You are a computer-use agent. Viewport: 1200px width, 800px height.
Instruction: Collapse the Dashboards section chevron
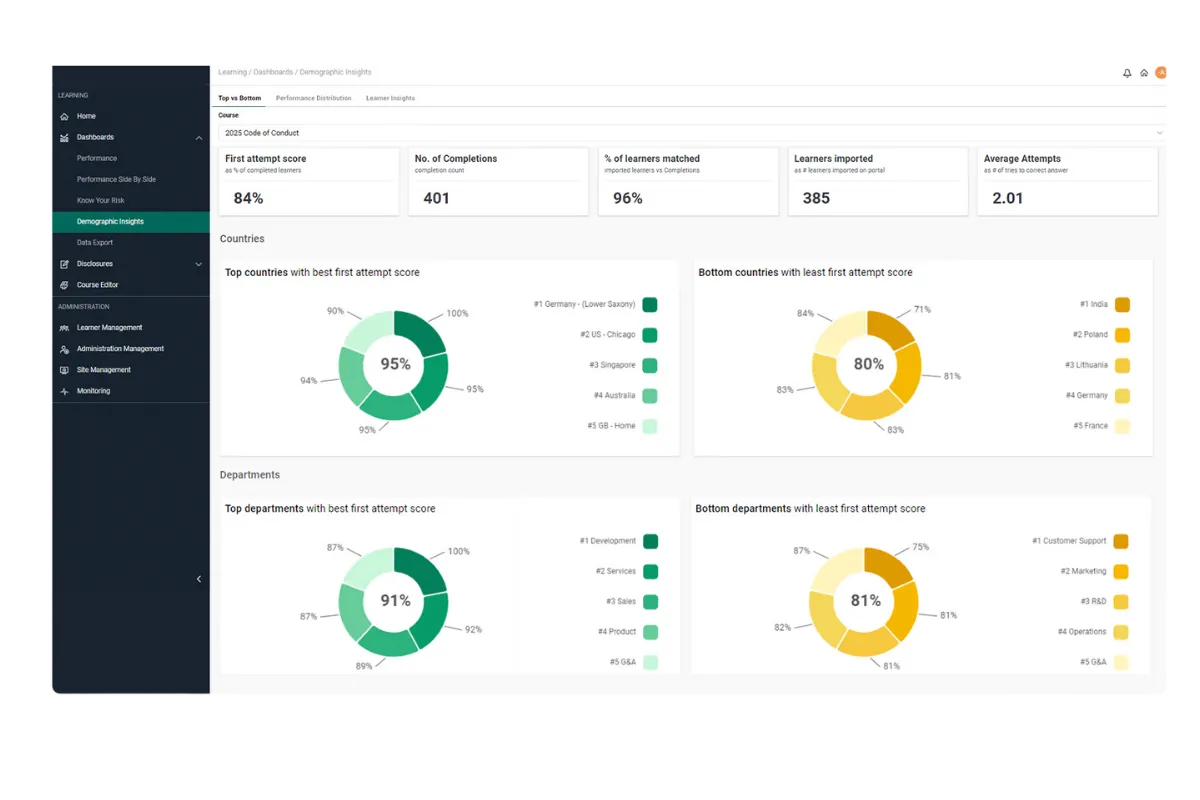(x=198, y=137)
